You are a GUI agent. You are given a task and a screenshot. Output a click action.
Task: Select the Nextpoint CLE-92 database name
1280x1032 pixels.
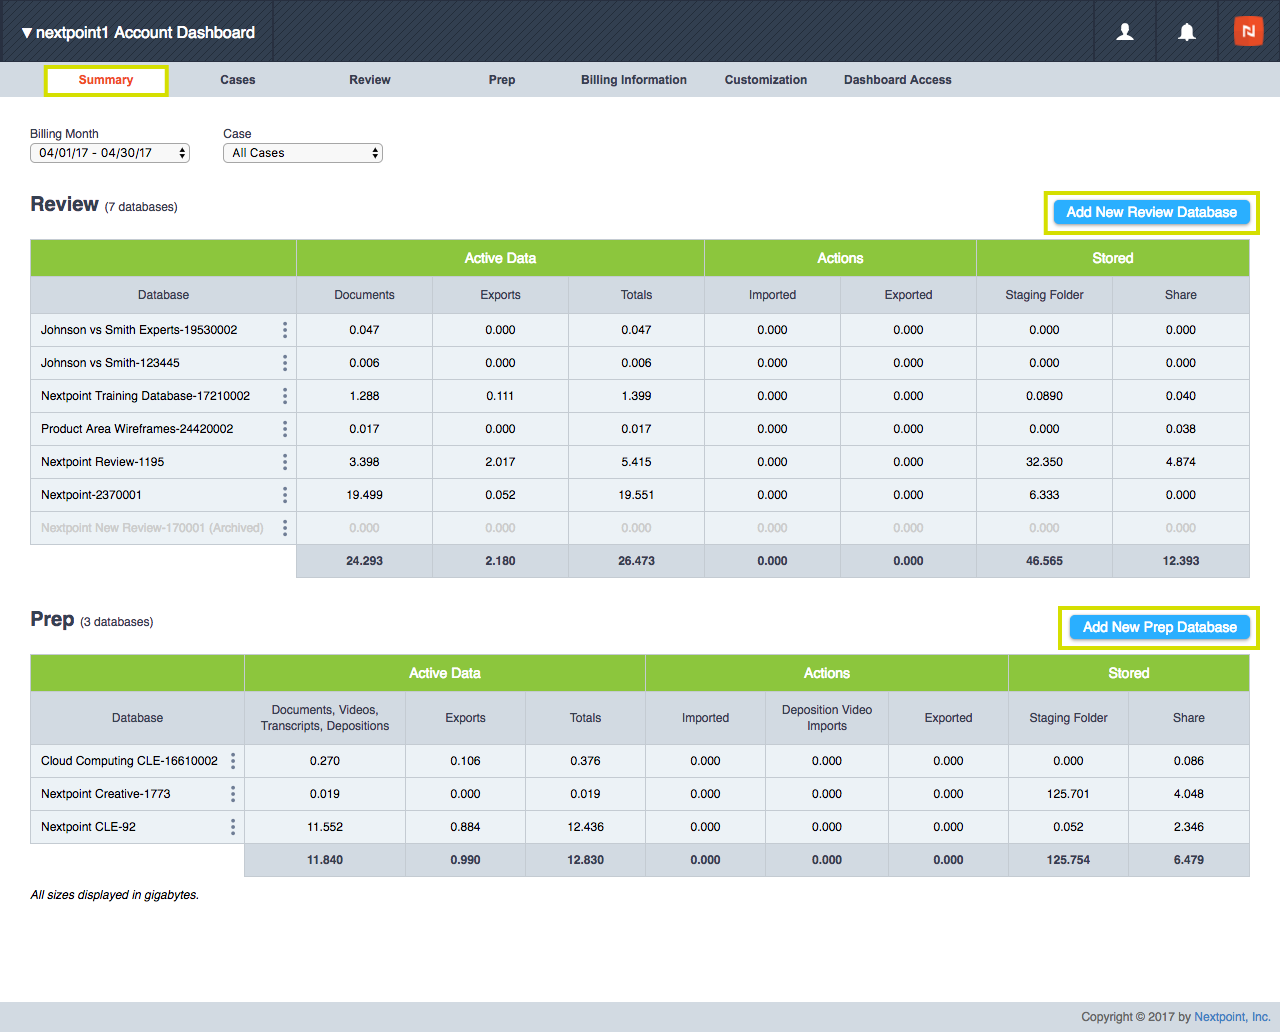88,827
